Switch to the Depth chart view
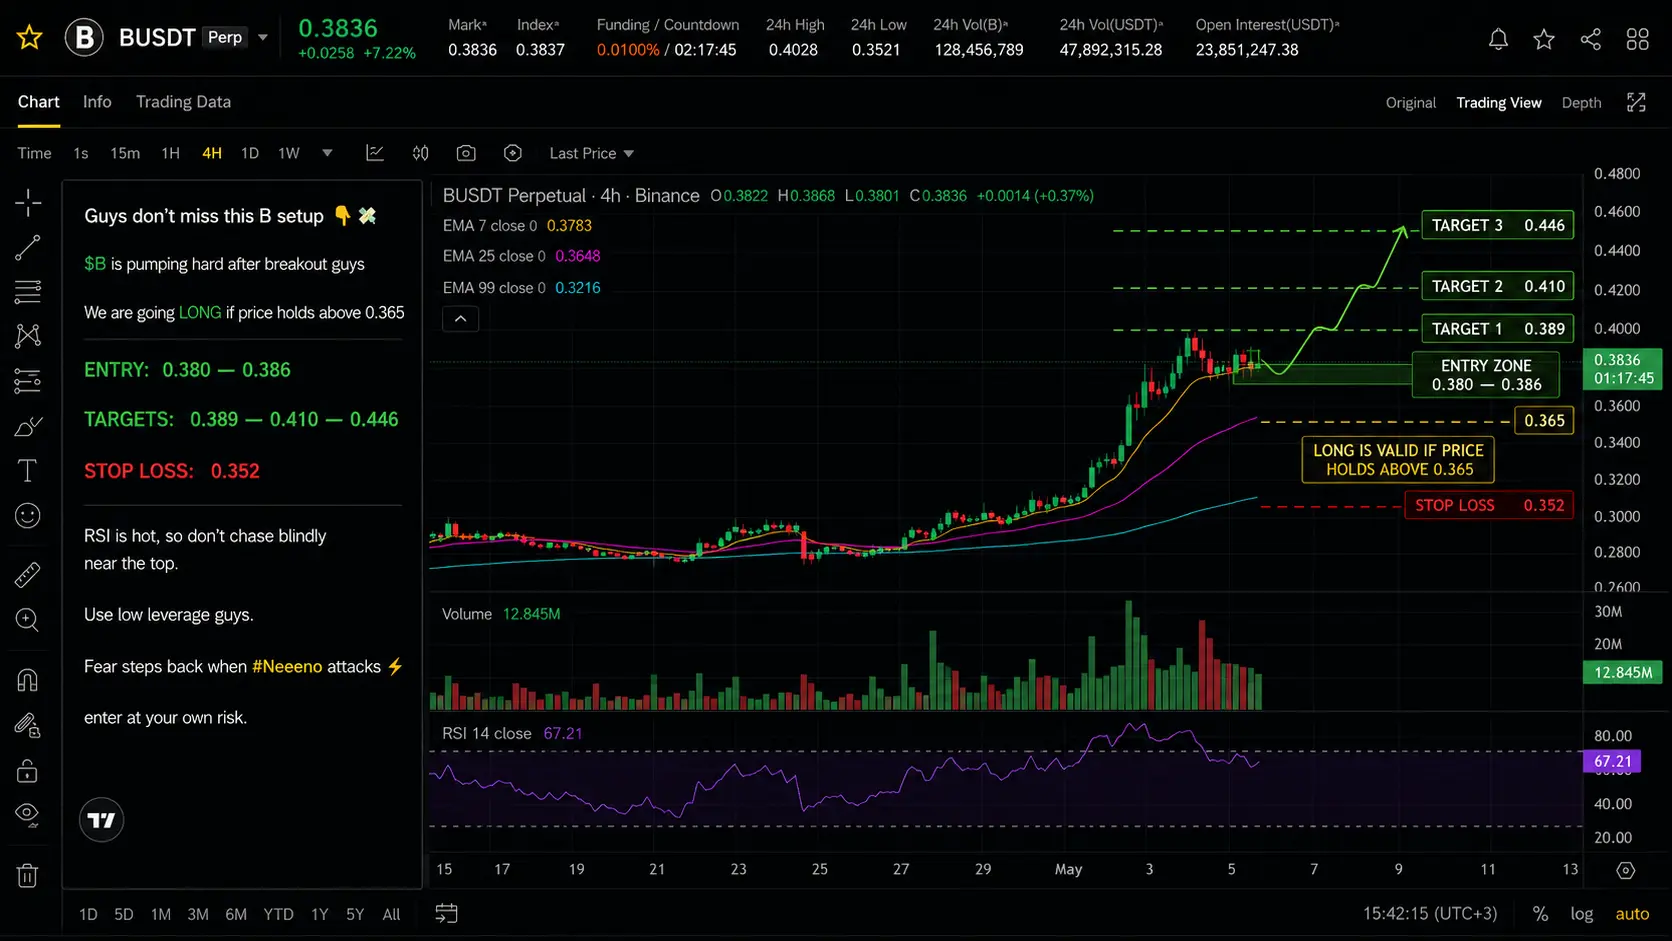This screenshot has height=941, width=1672. (x=1581, y=103)
